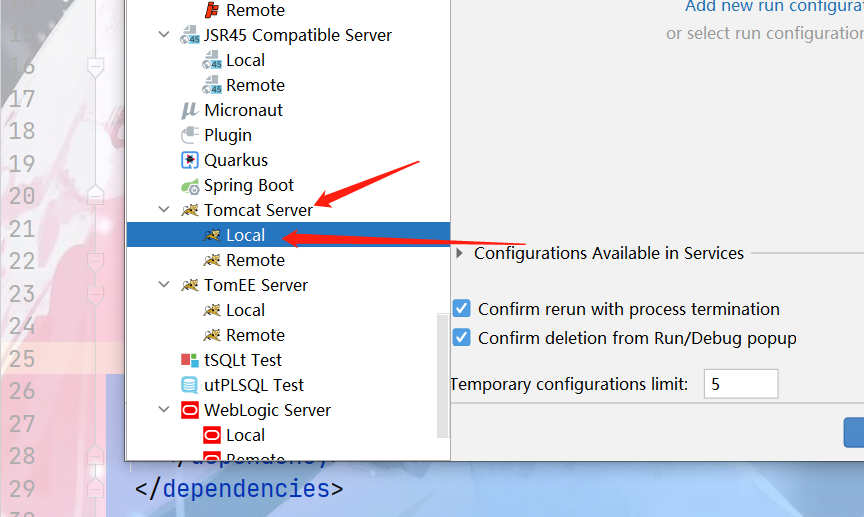Click the Tomcat Remote cat icon
Screen dimensions: 864x517
tap(212, 260)
